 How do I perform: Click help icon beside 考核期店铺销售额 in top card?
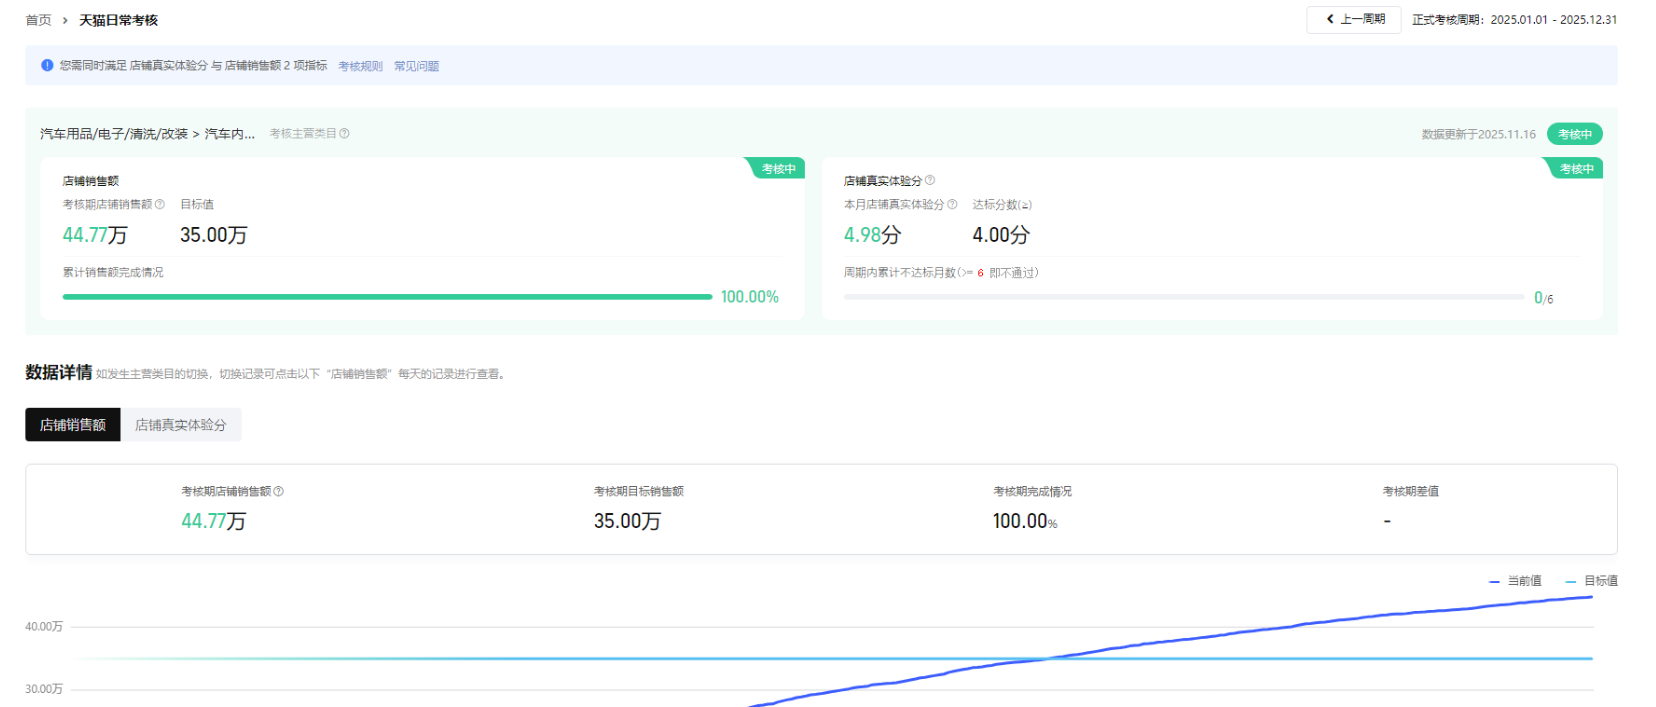(160, 204)
